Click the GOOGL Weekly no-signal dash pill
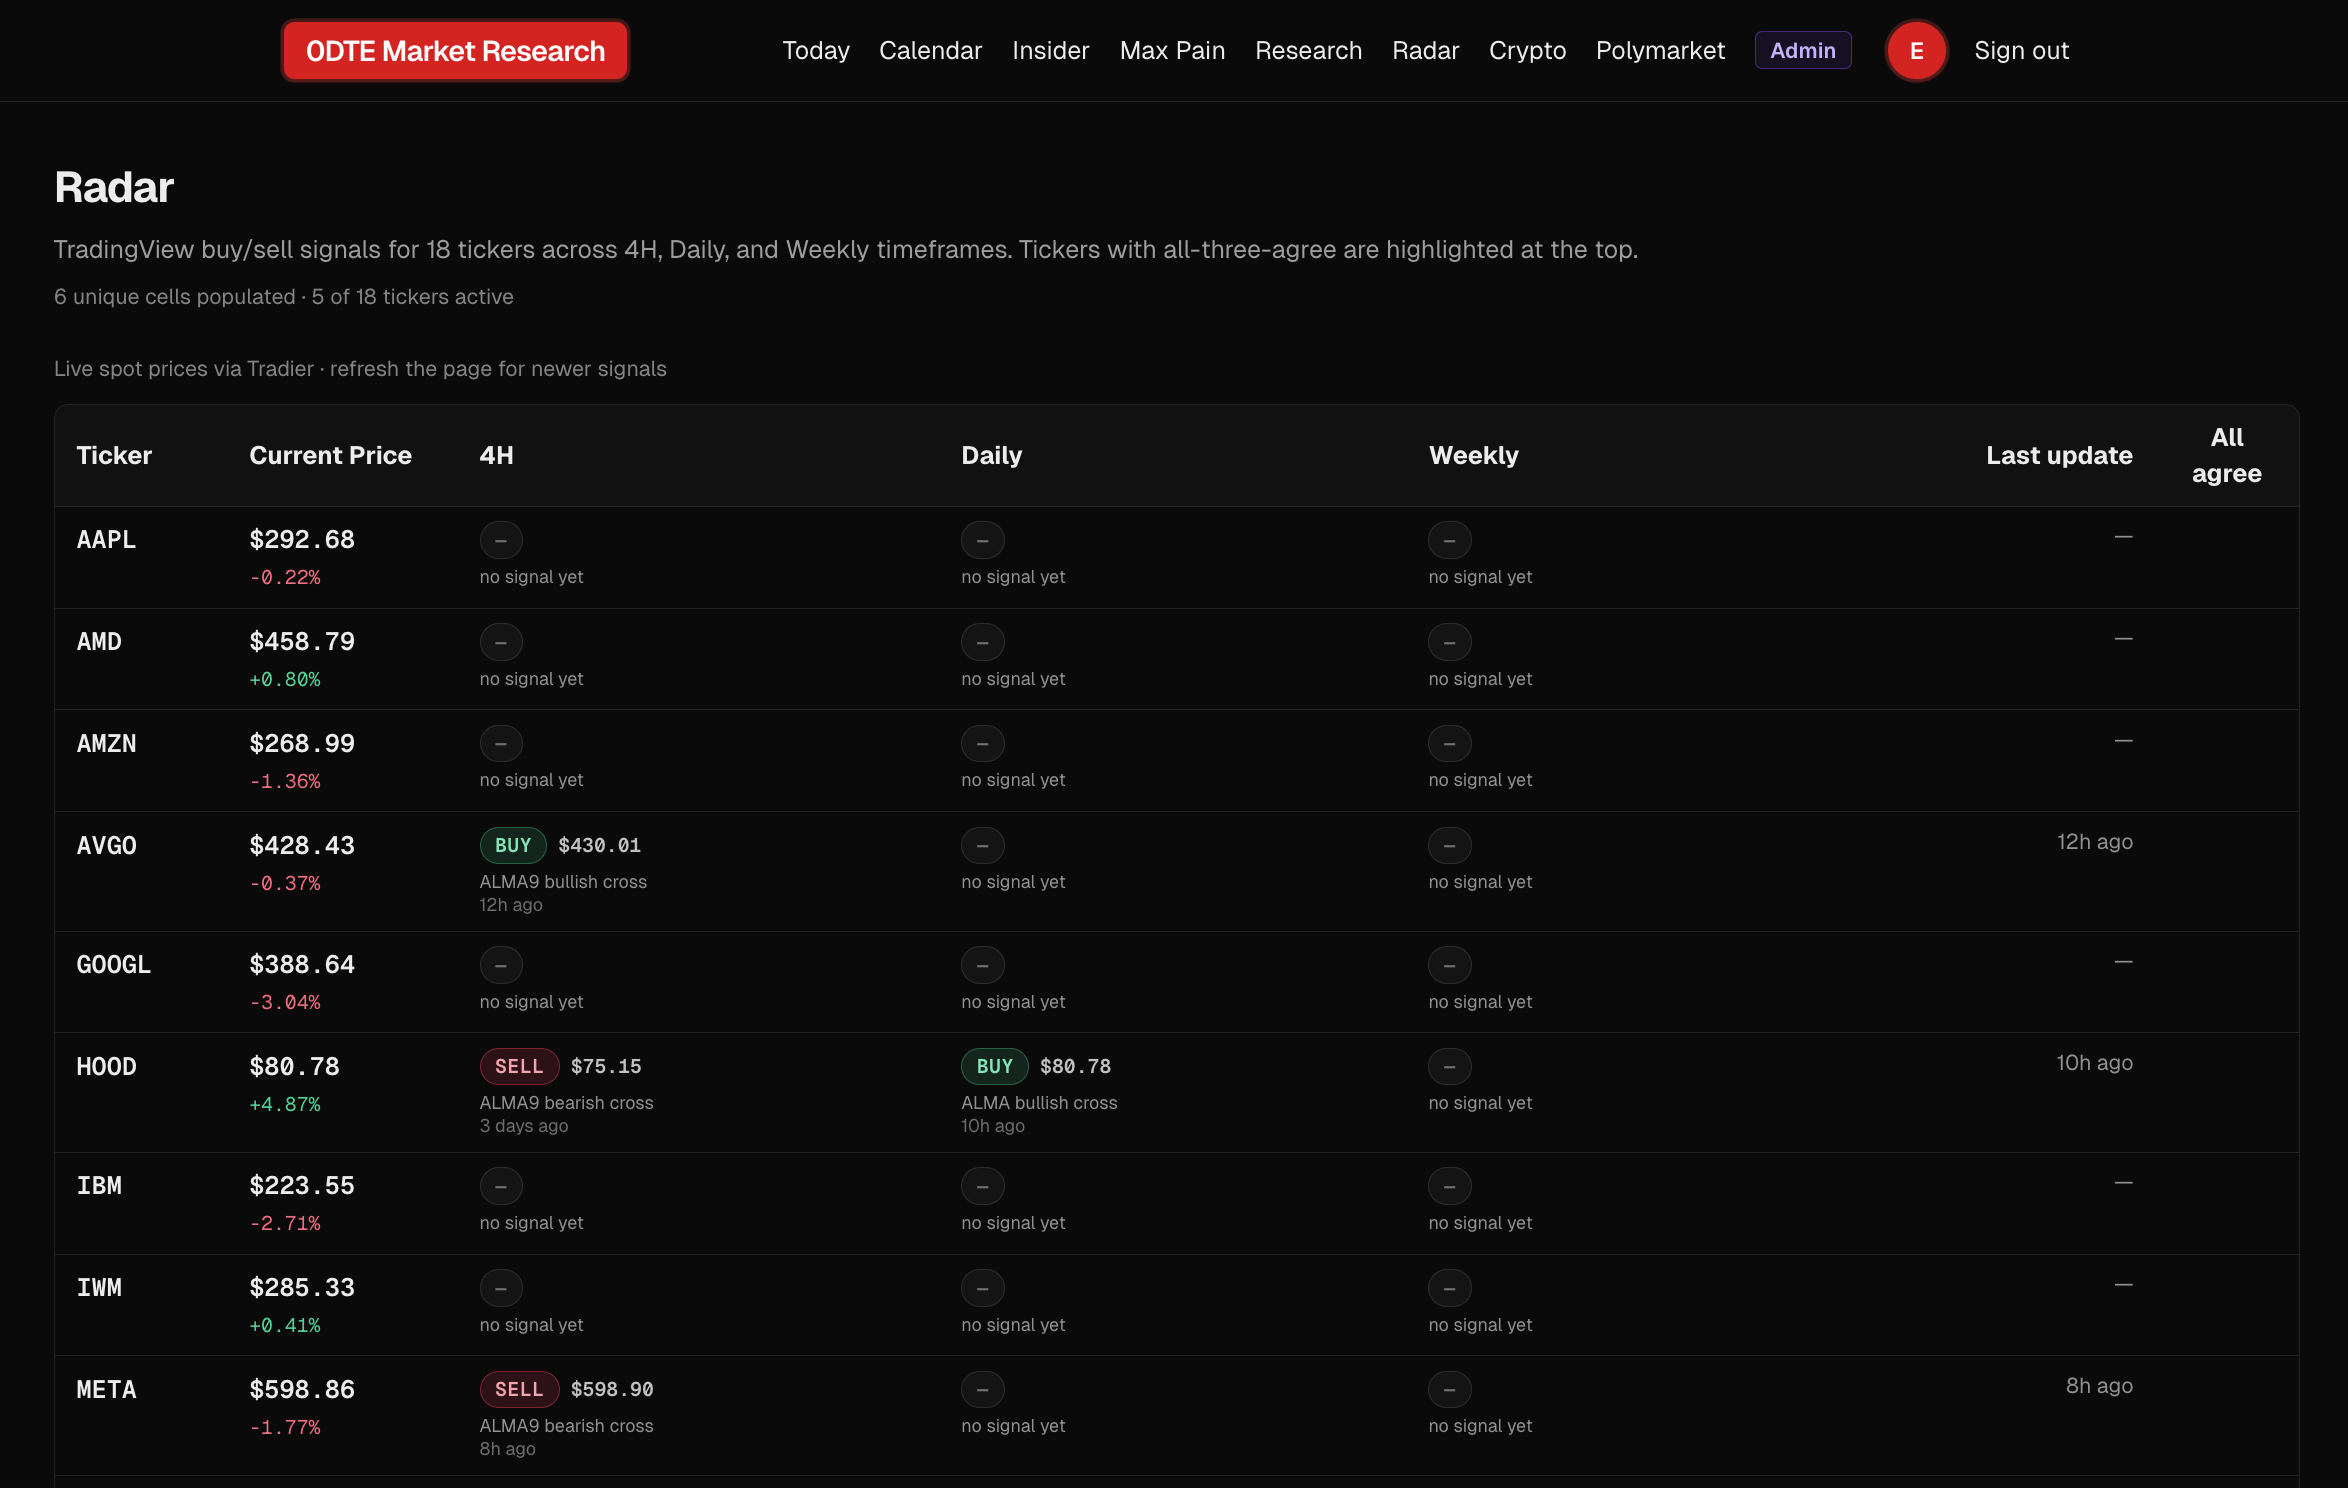The width and height of the screenshot is (2348, 1488). tap(1449, 965)
